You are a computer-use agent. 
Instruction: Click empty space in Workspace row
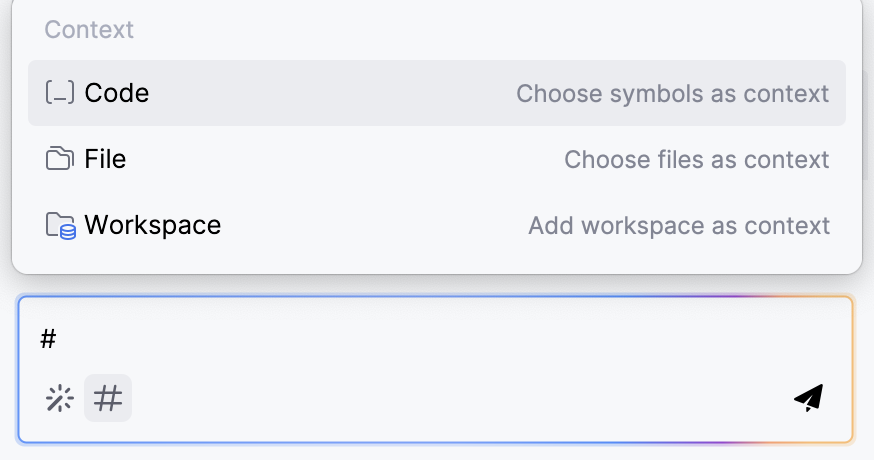(370, 225)
